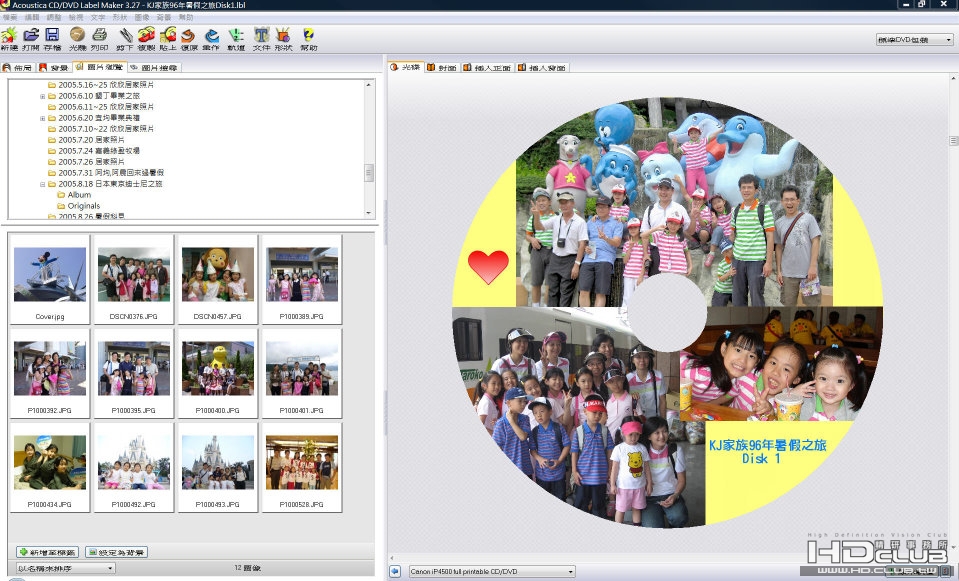Viewport: 959px width, 581px height.
Task: Switch to the 封面 (Cover) design tab
Action: pyautogui.click(x=442, y=67)
